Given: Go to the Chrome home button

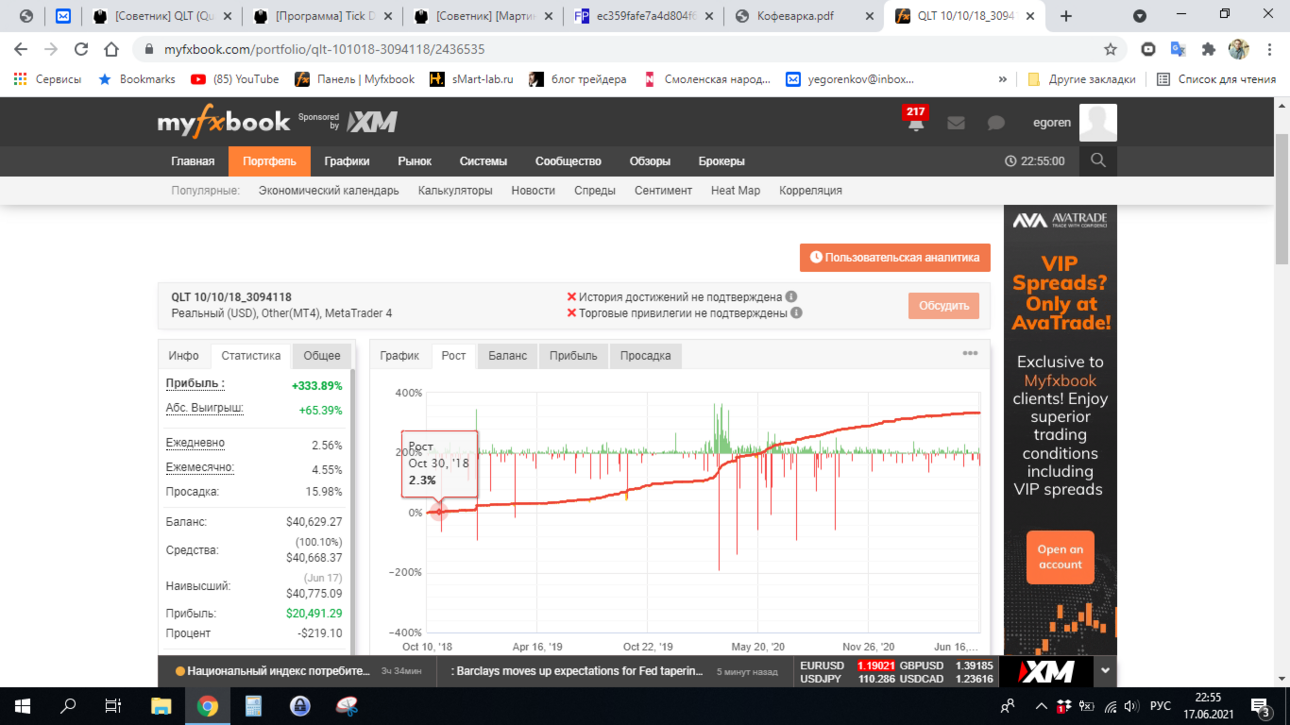Looking at the screenshot, I should (x=111, y=49).
